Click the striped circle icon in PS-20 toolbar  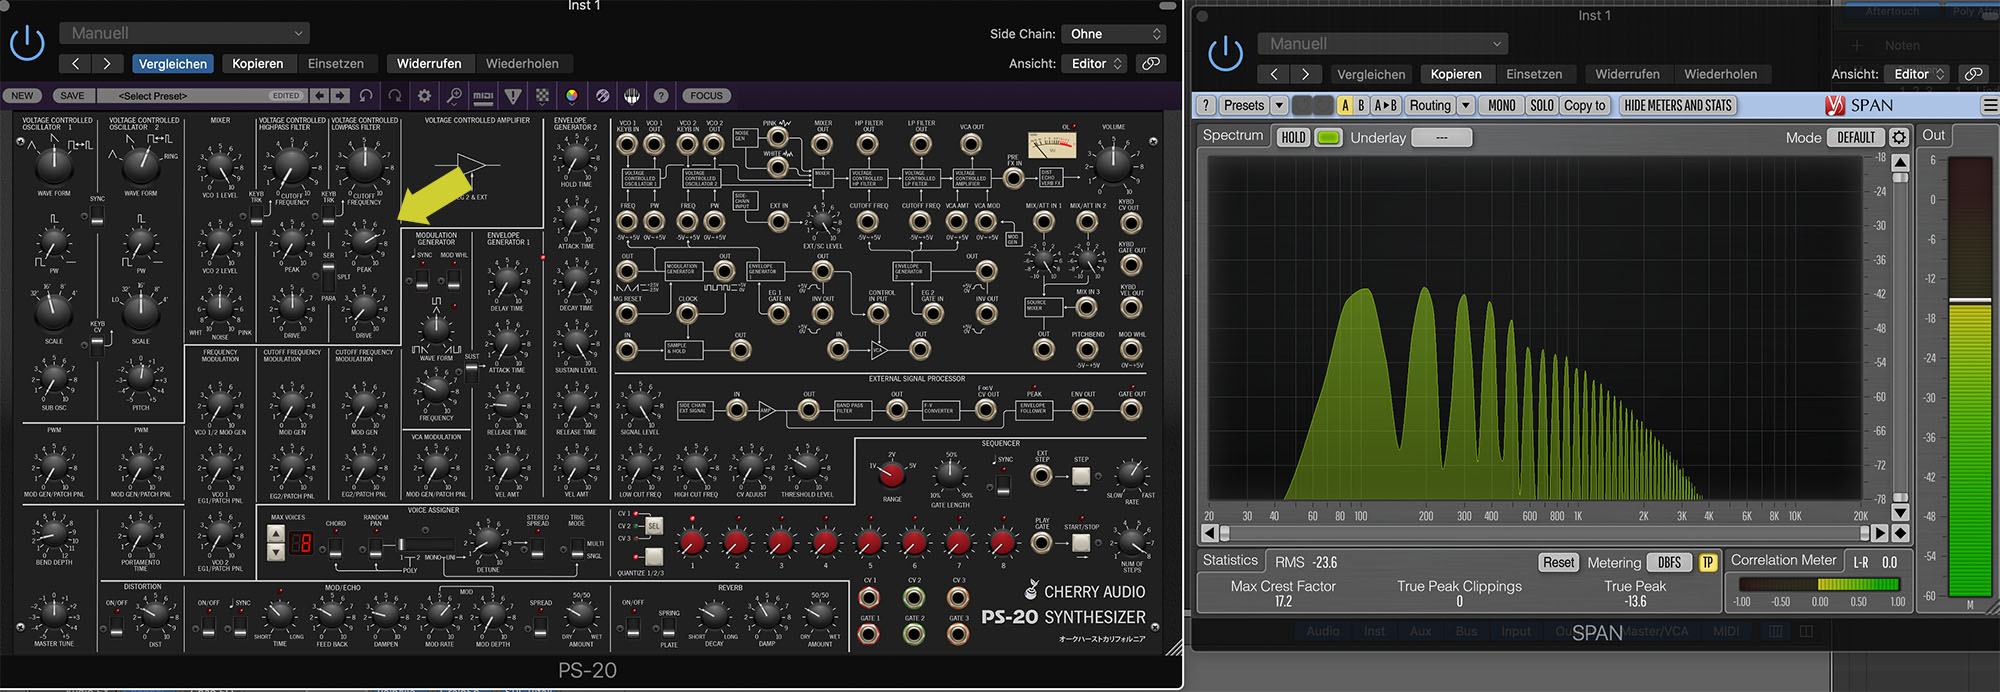coord(602,96)
